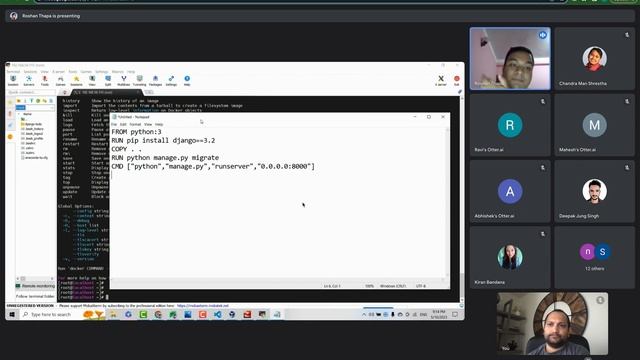
Task: Open the mobaxterm.mobatek.net link
Action: [203, 306]
